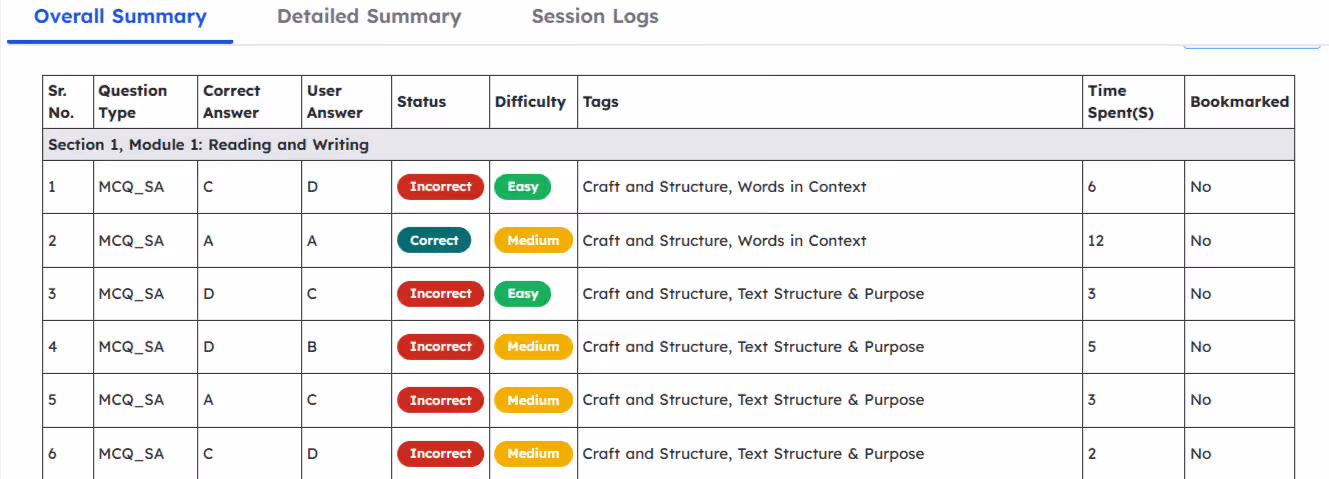
Task: Click the Bookmarked column header
Action: pyautogui.click(x=1239, y=102)
